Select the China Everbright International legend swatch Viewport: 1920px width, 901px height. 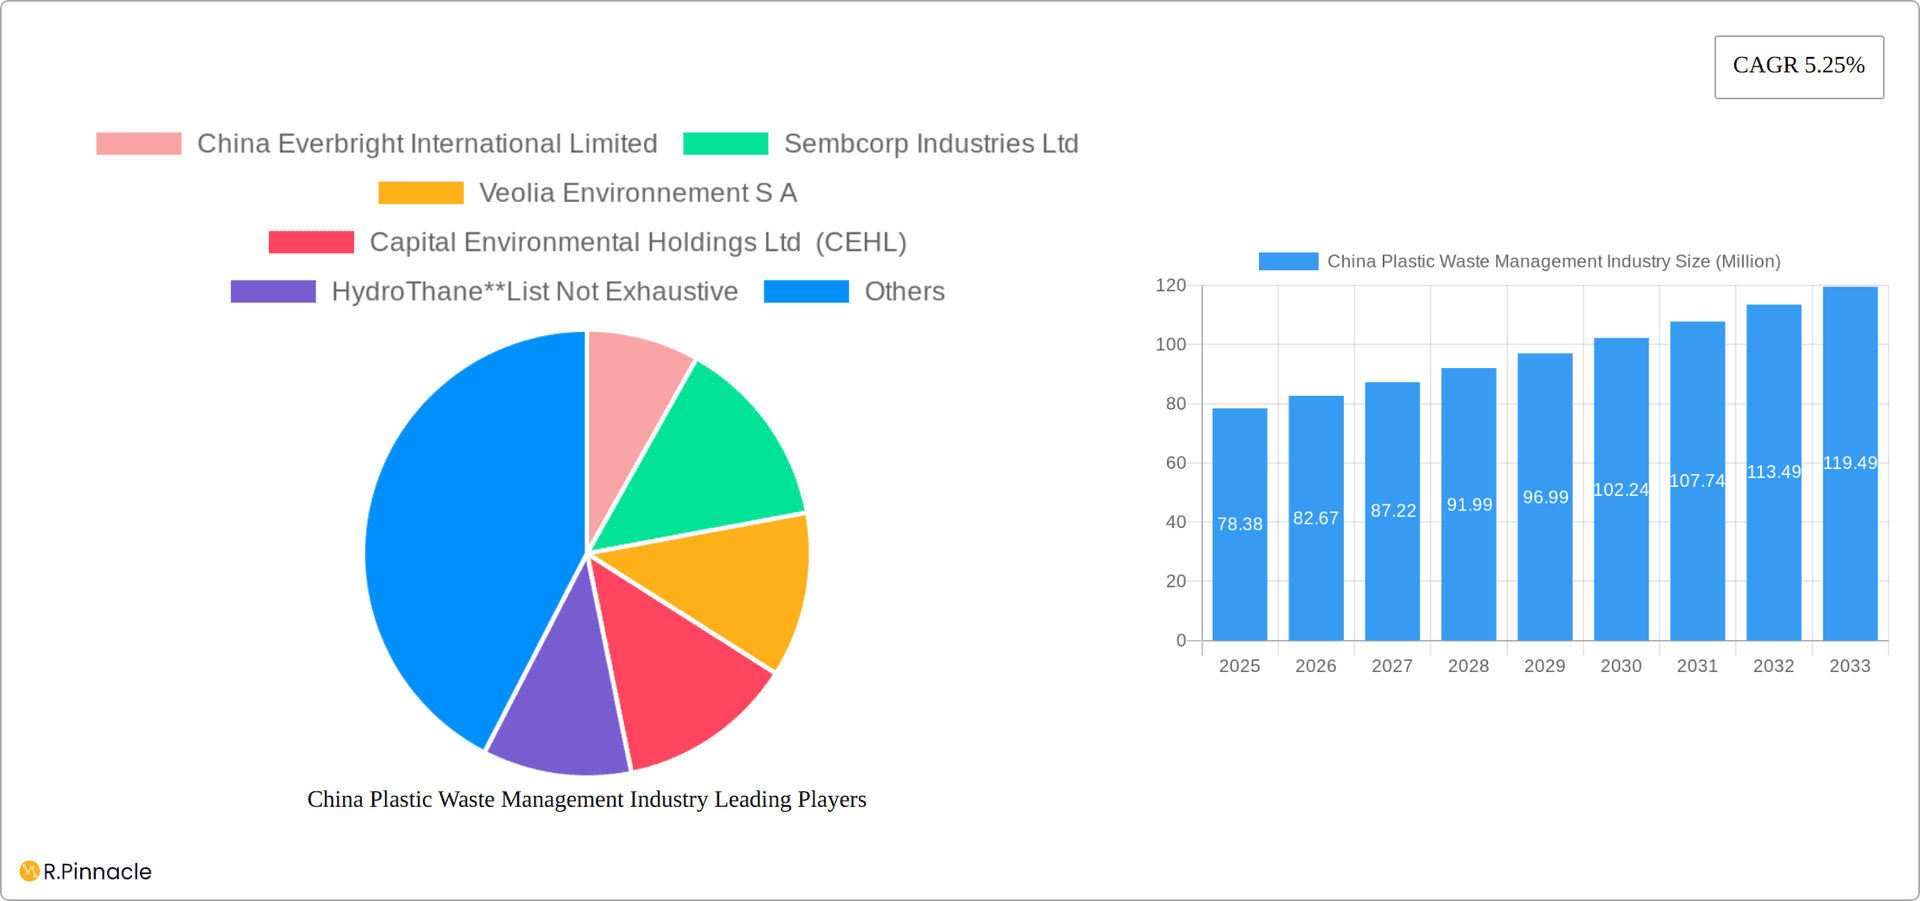138,143
